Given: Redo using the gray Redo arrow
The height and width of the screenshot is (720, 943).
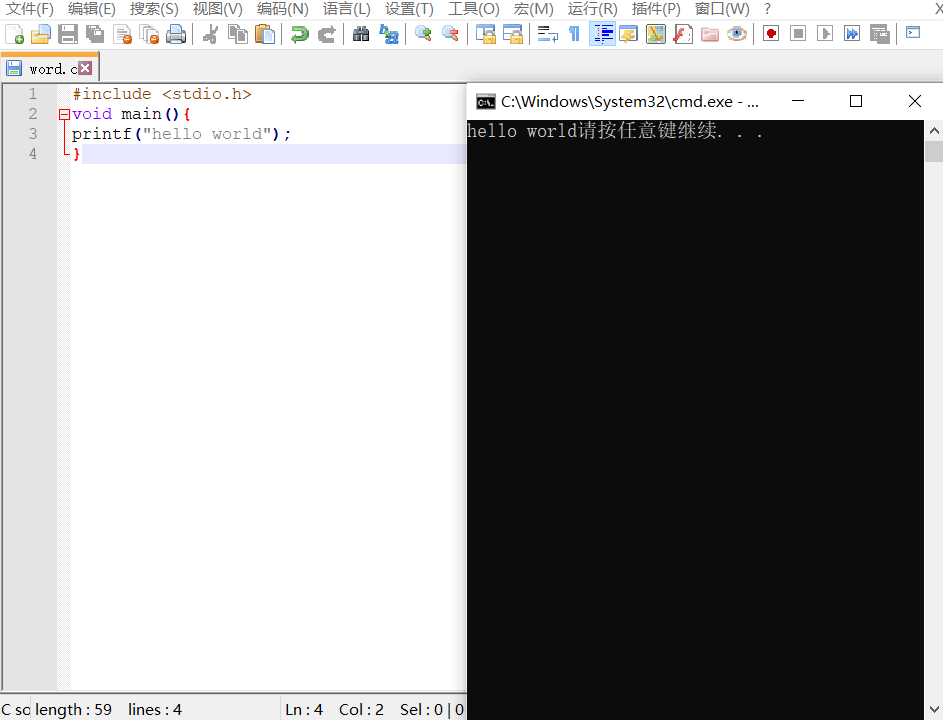Looking at the screenshot, I should [x=326, y=34].
